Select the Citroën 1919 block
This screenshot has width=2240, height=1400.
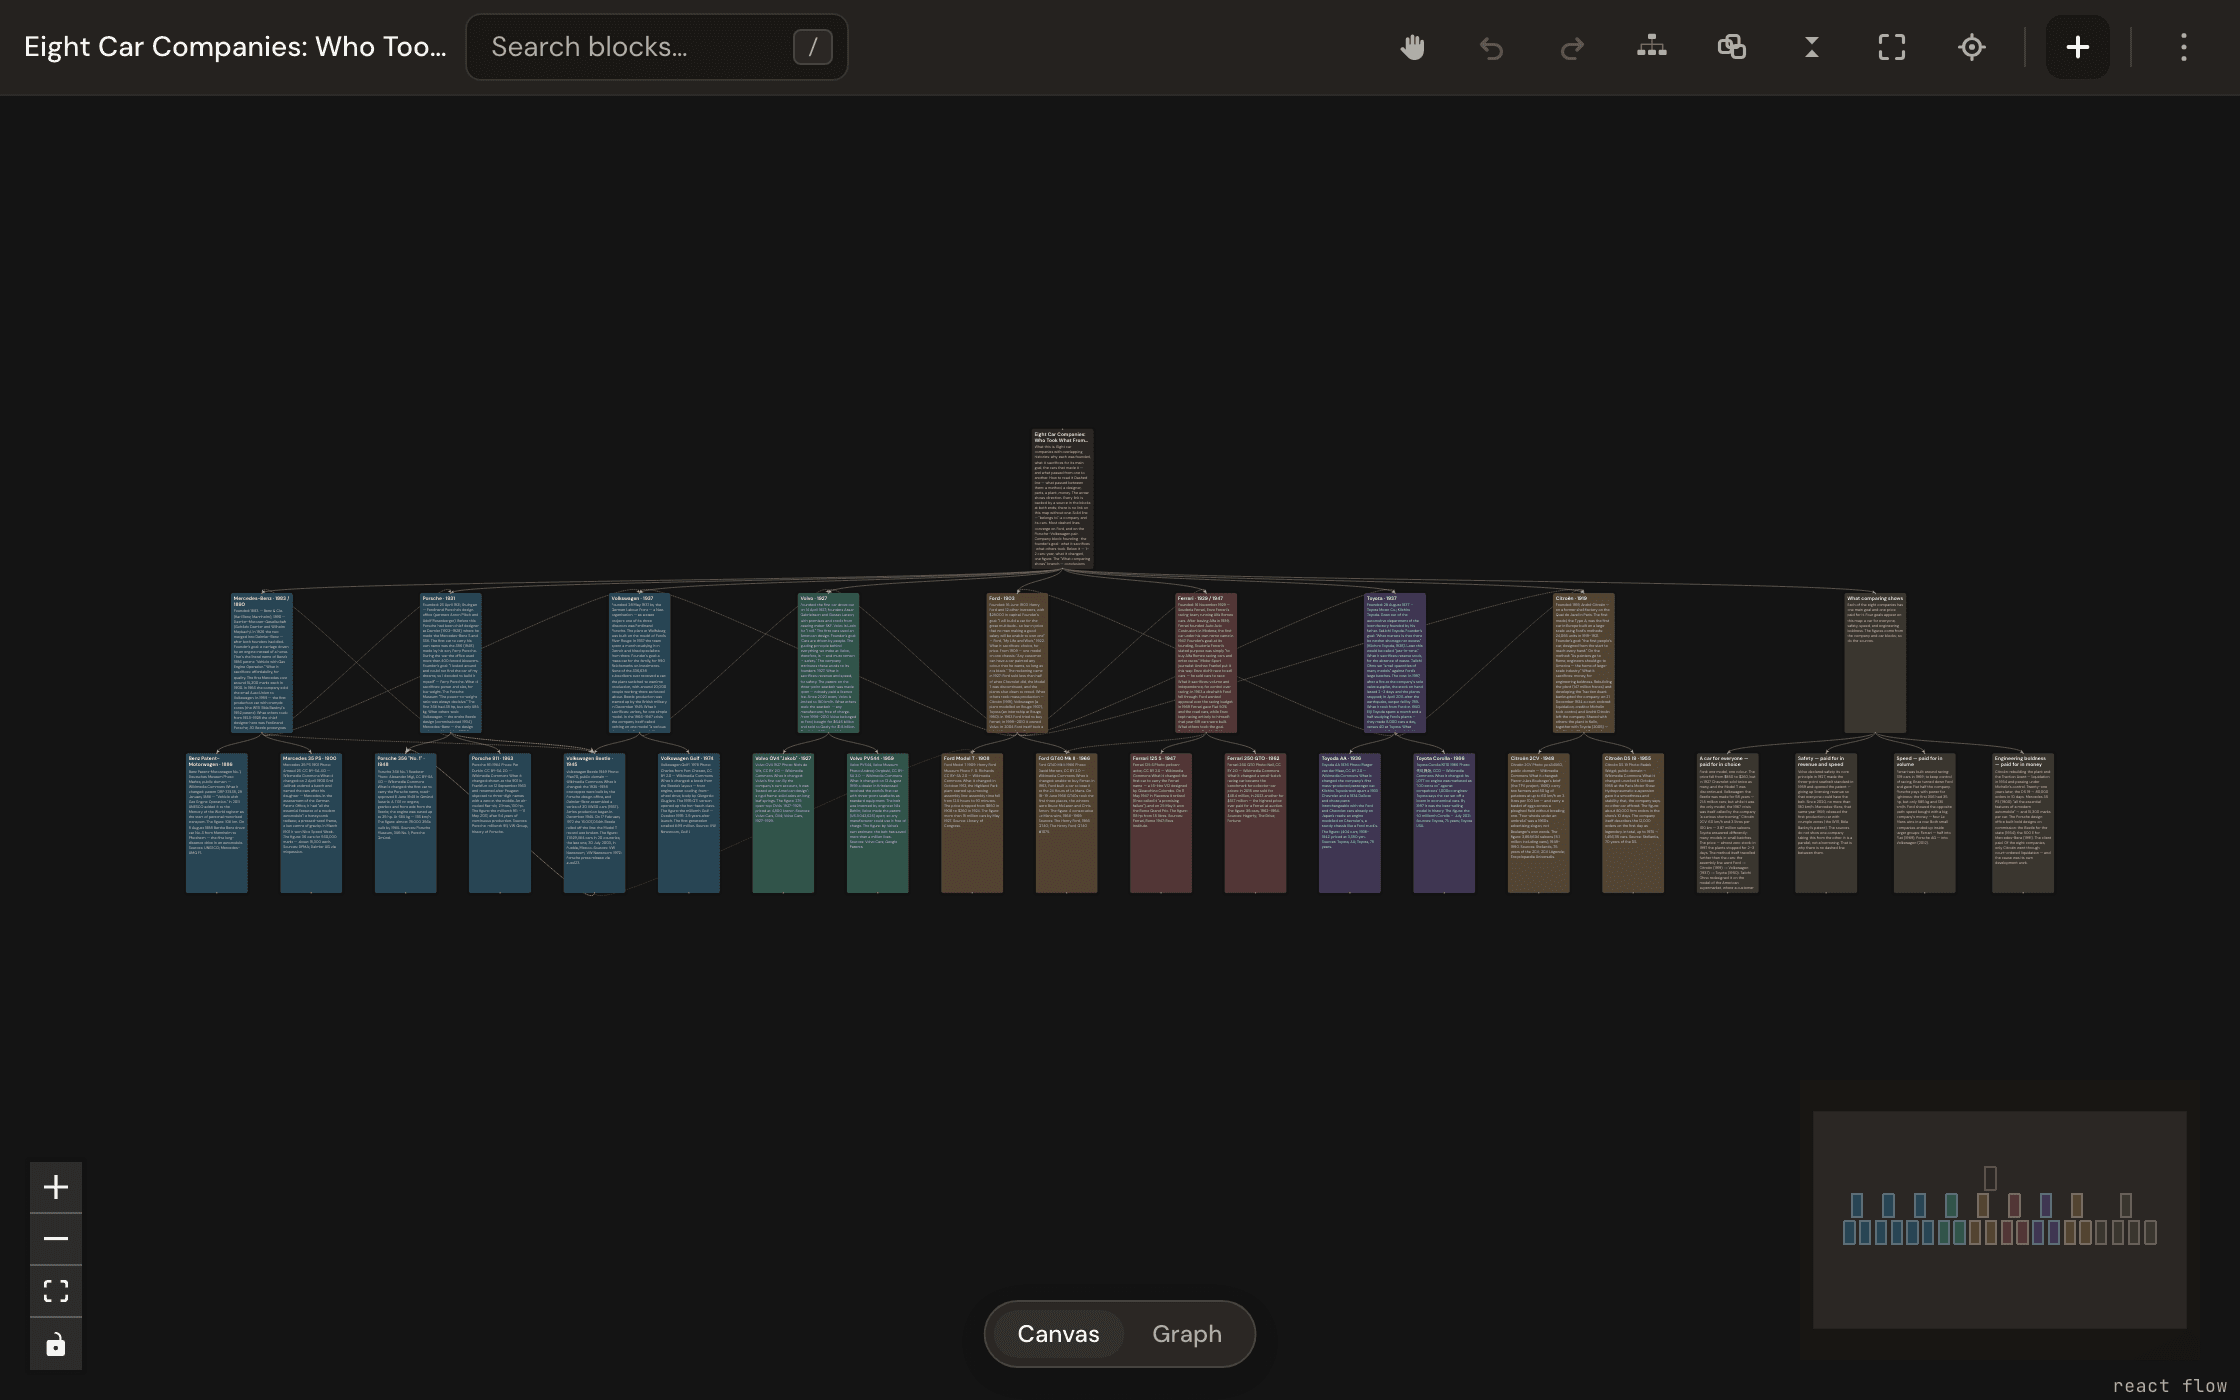(1584, 663)
